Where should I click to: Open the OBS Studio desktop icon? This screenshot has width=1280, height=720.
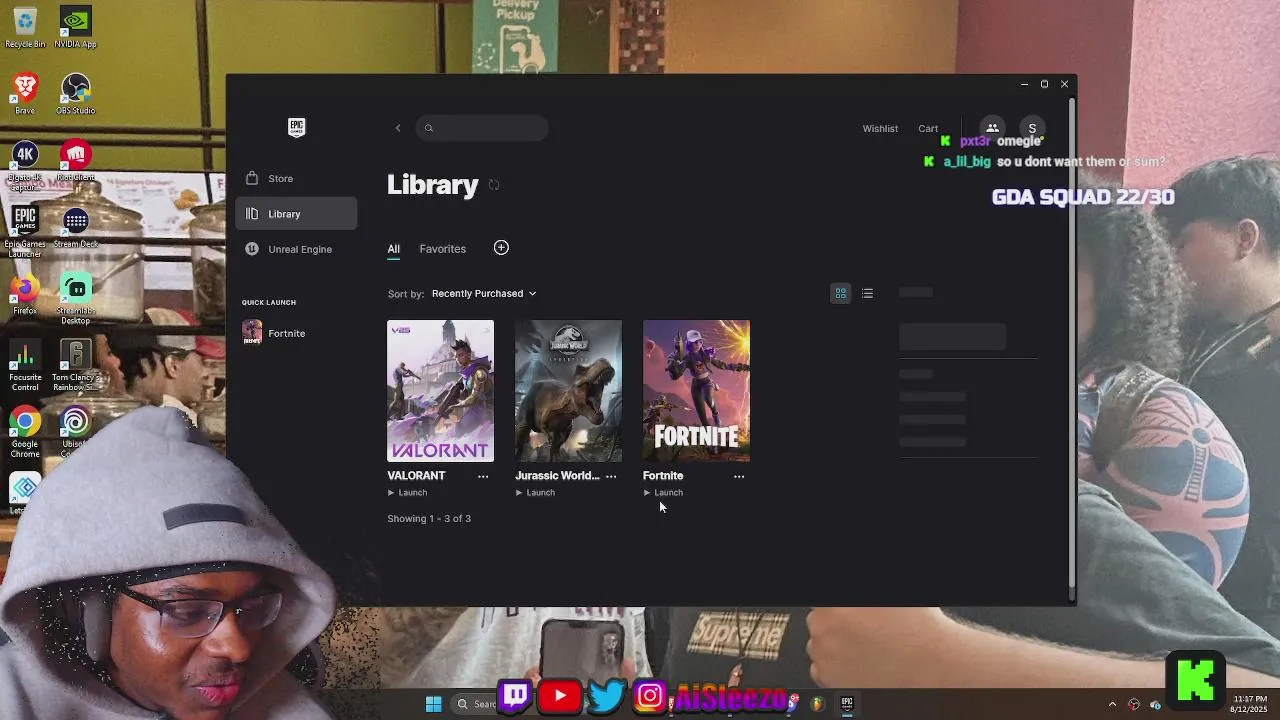click(76, 94)
